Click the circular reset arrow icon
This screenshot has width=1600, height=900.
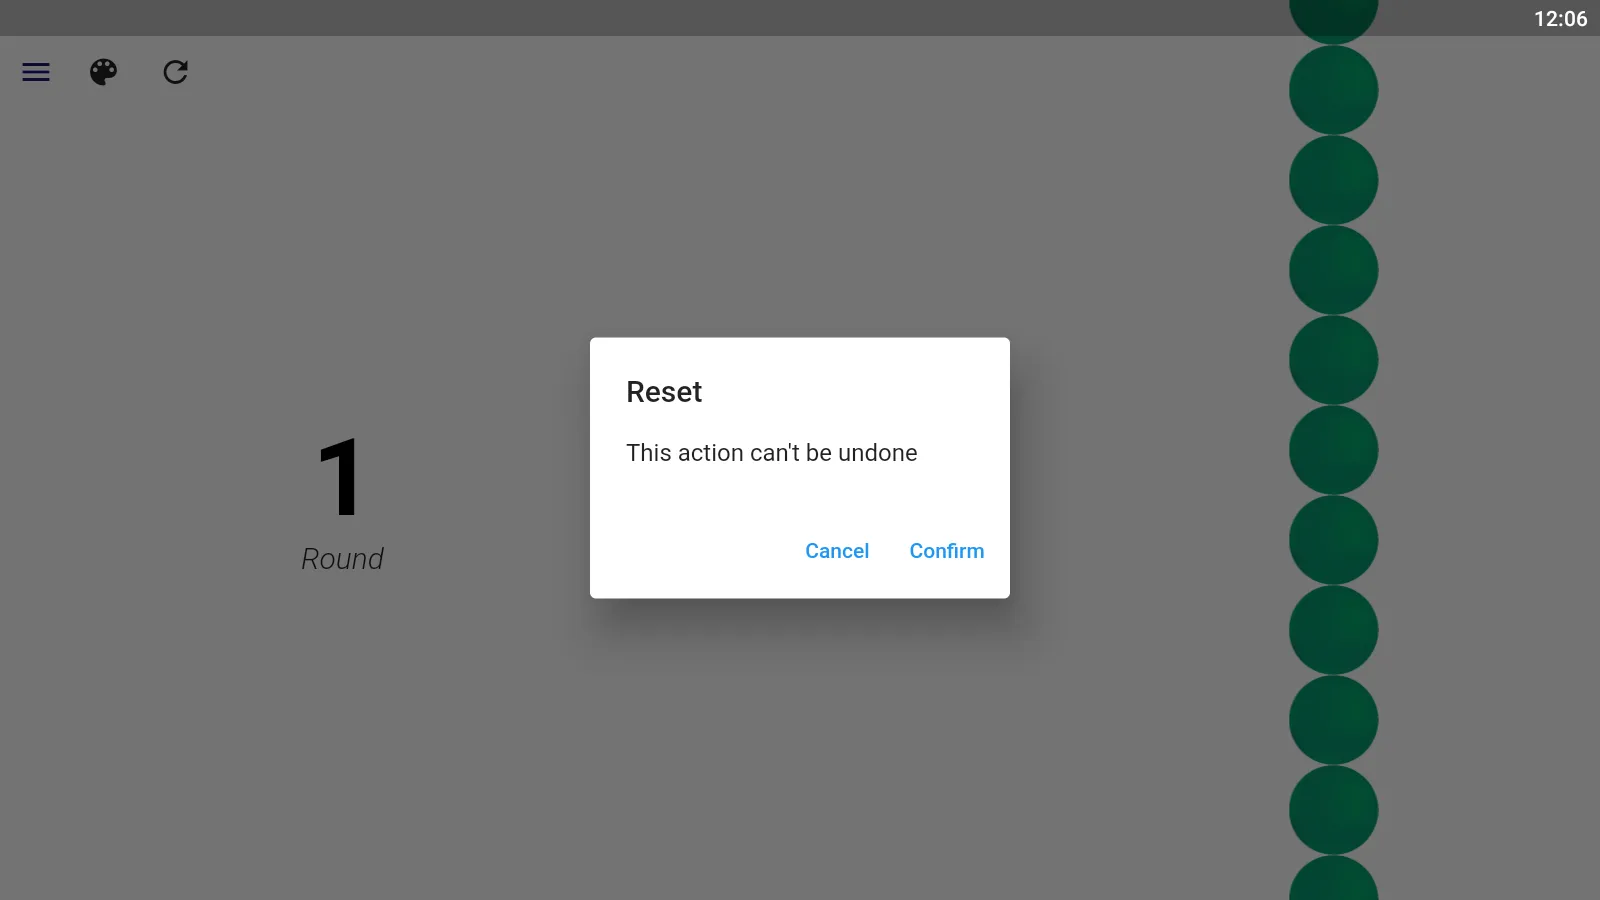coord(176,72)
